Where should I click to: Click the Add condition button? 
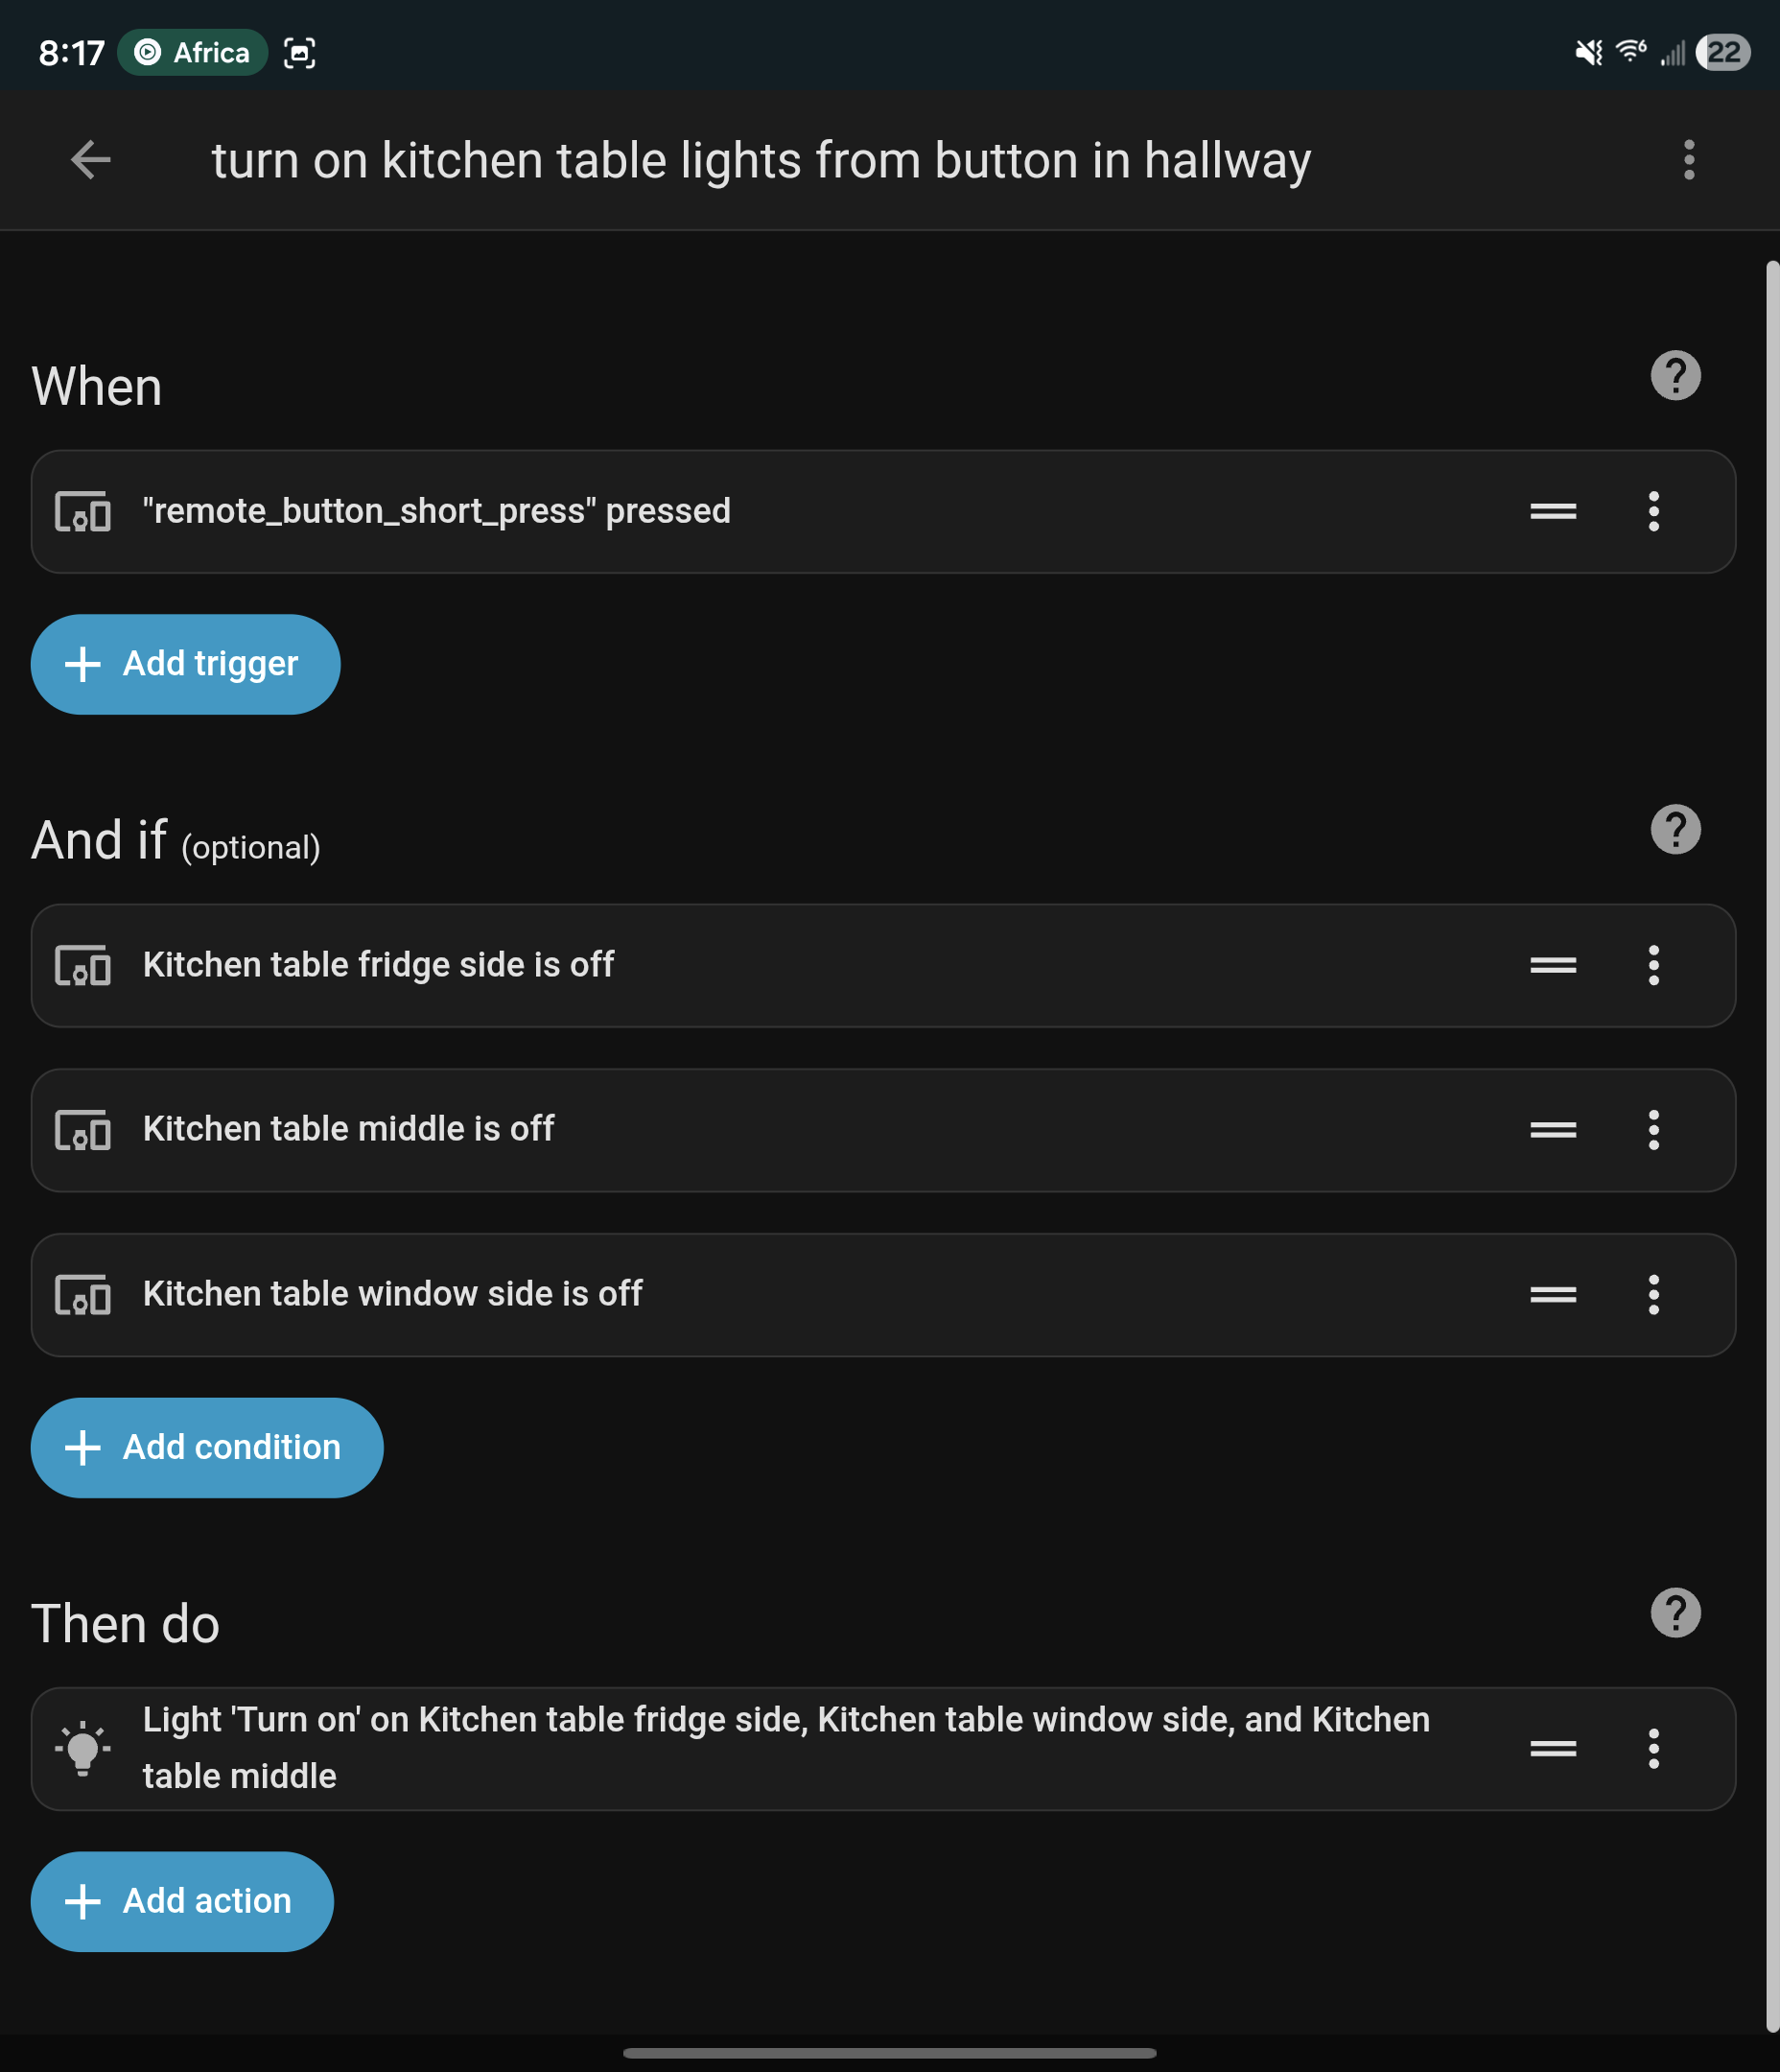(207, 1447)
